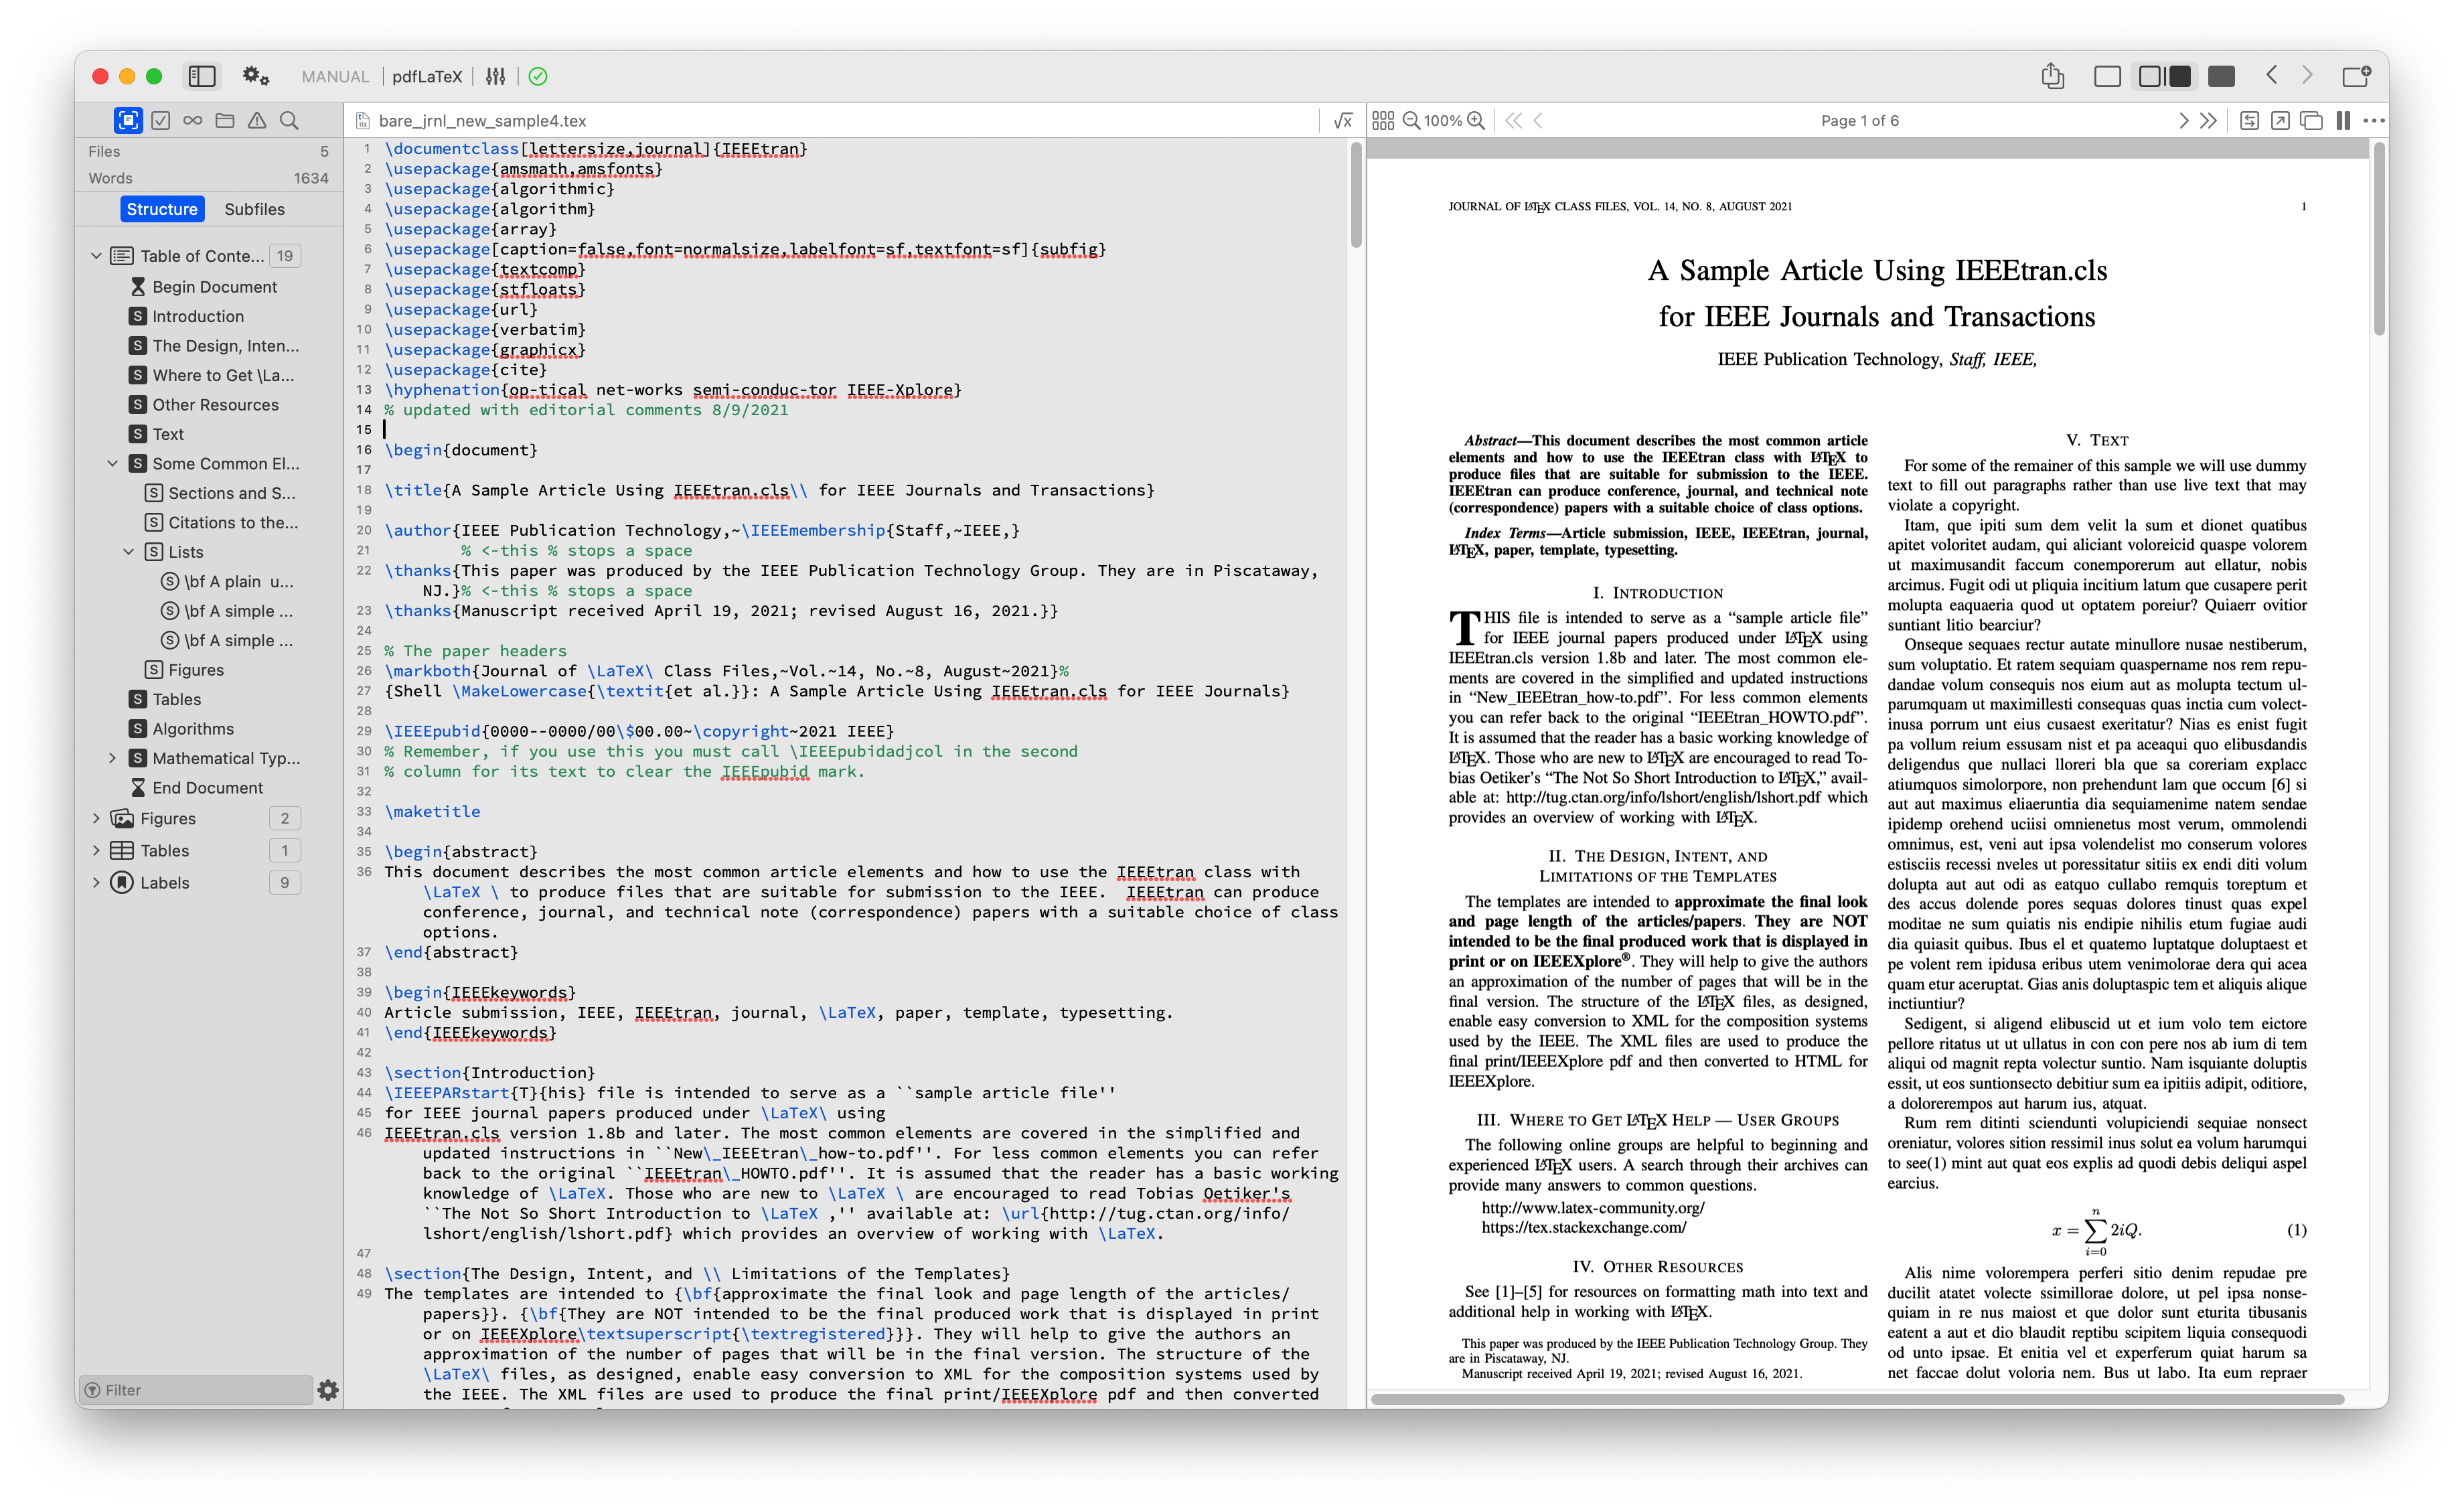Select the Structure tab
Screen dimensions: 2464x1508
[x=162, y=209]
